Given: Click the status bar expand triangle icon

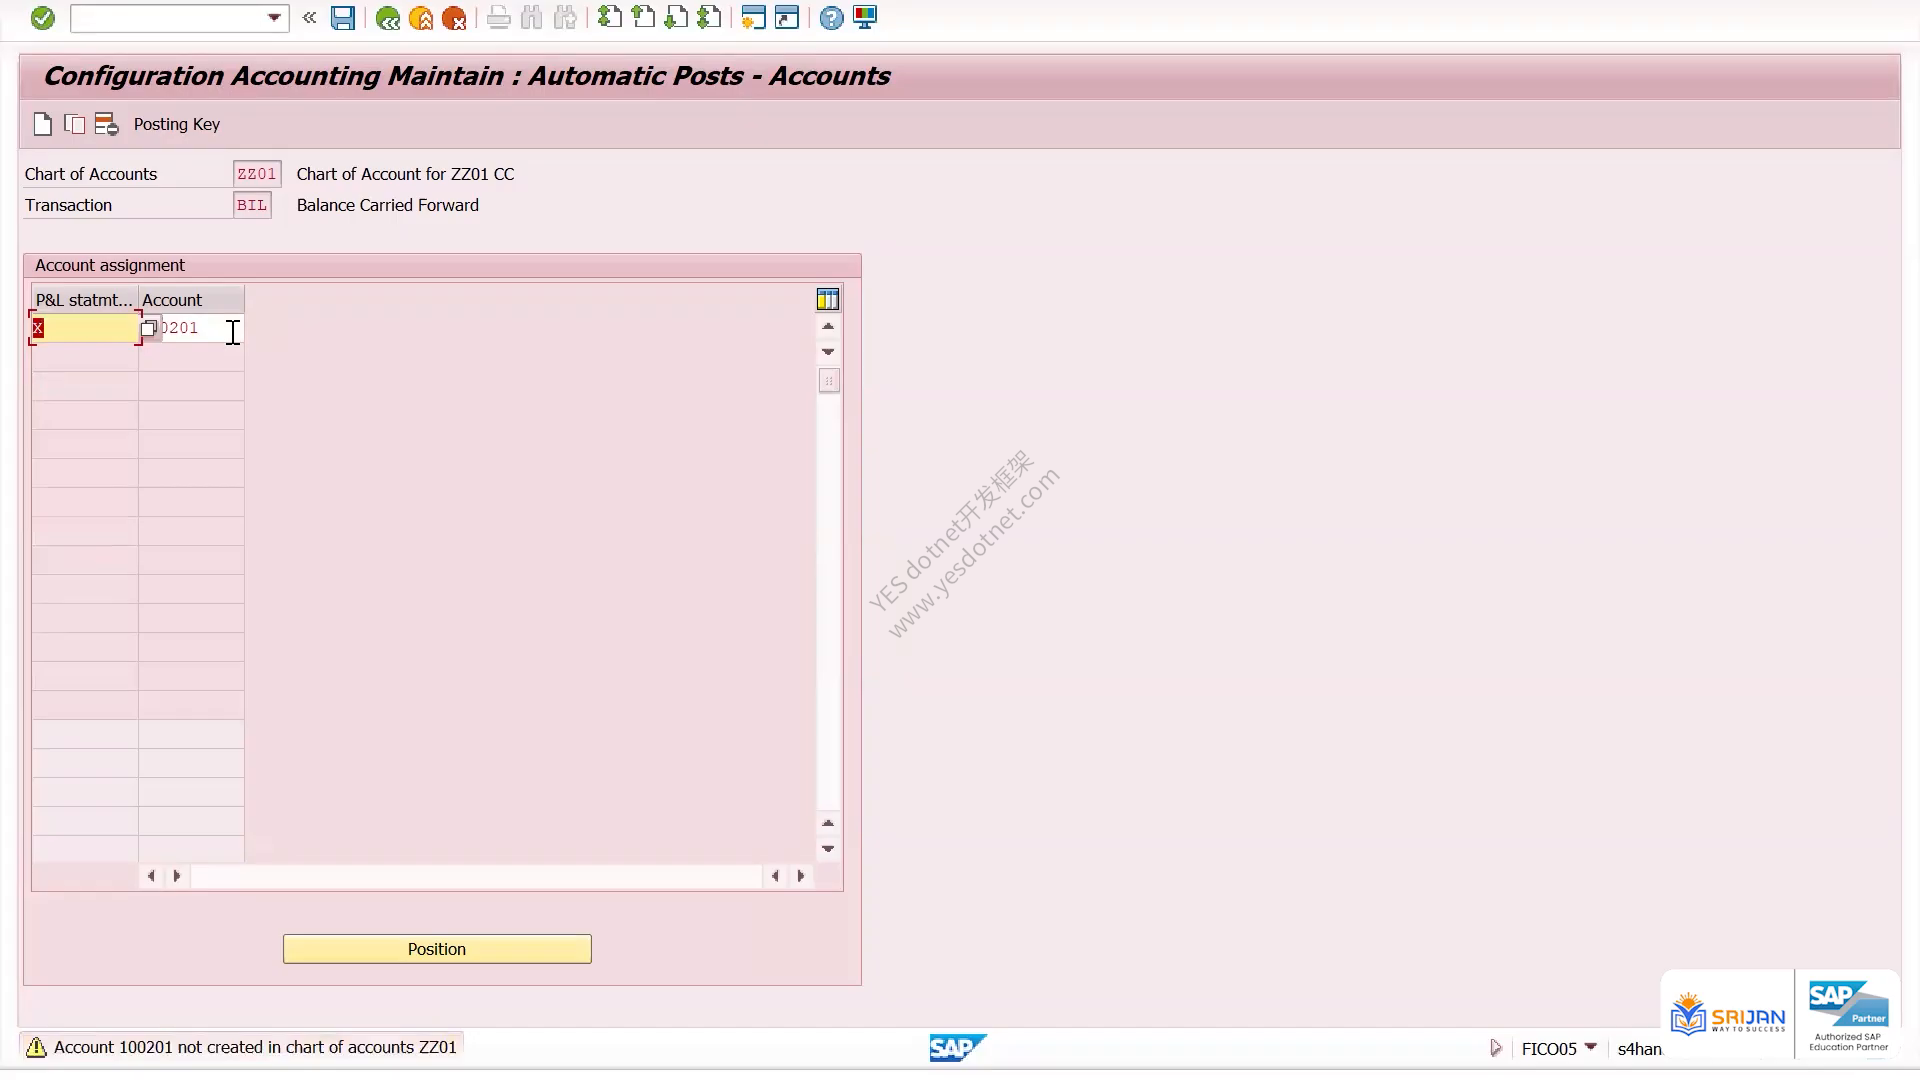Looking at the screenshot, I should [1496, 1048].
